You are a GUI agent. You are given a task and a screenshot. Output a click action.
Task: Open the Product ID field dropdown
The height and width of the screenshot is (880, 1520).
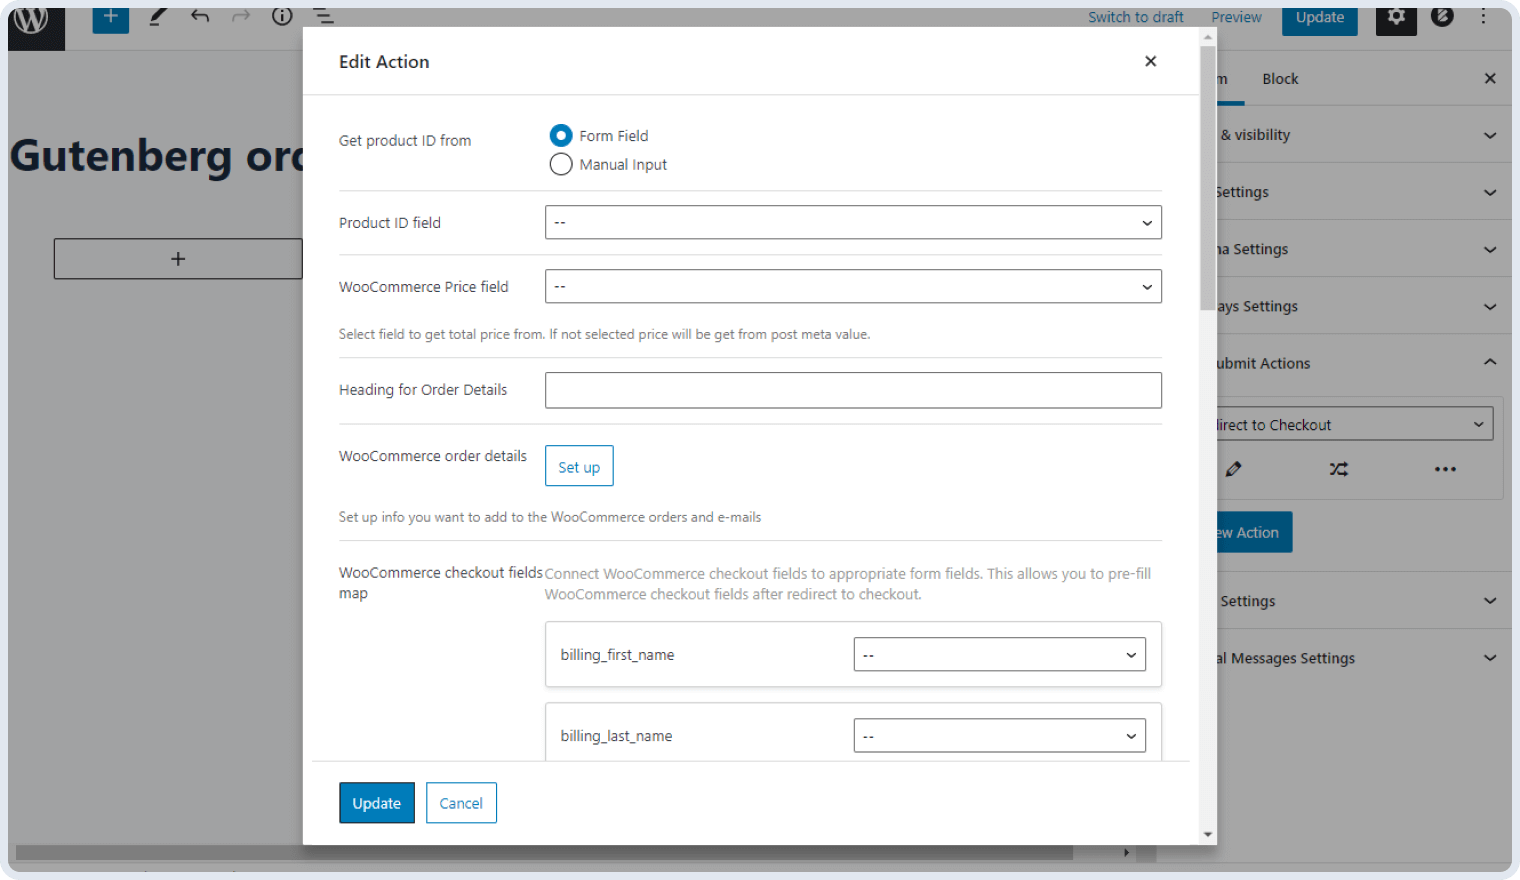pyautogui.click(x=853, y=222)
